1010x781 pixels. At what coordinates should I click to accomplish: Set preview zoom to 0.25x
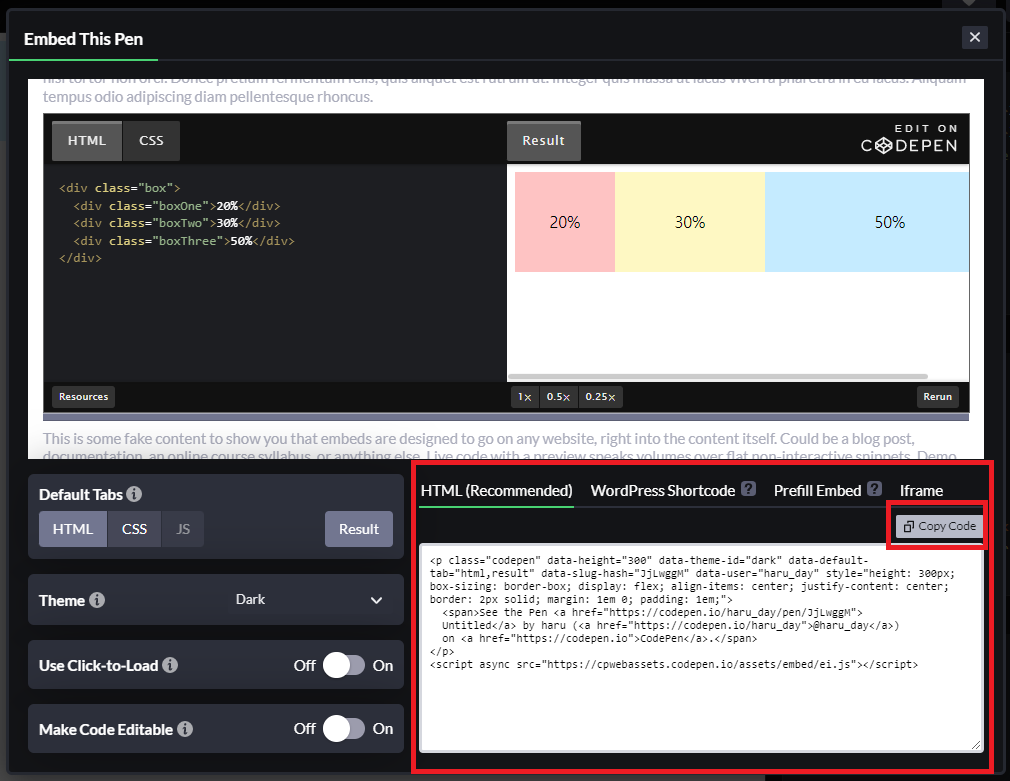pyautogui.click(x=600, y=397)
